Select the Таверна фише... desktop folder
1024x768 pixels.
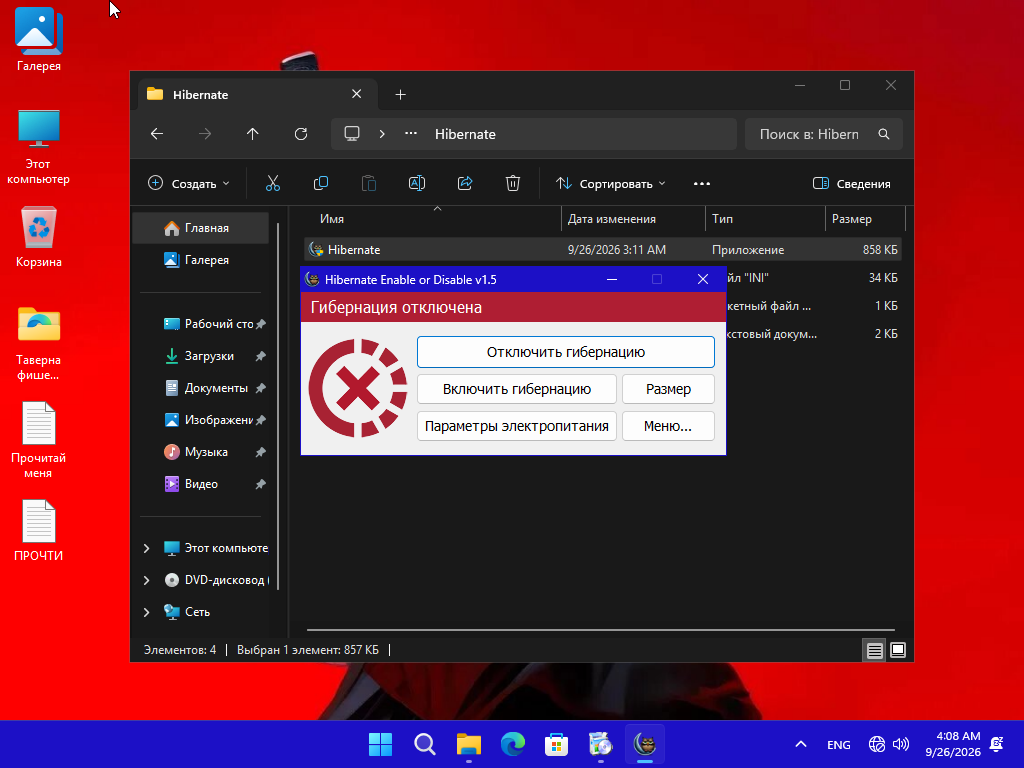point(39,342)
